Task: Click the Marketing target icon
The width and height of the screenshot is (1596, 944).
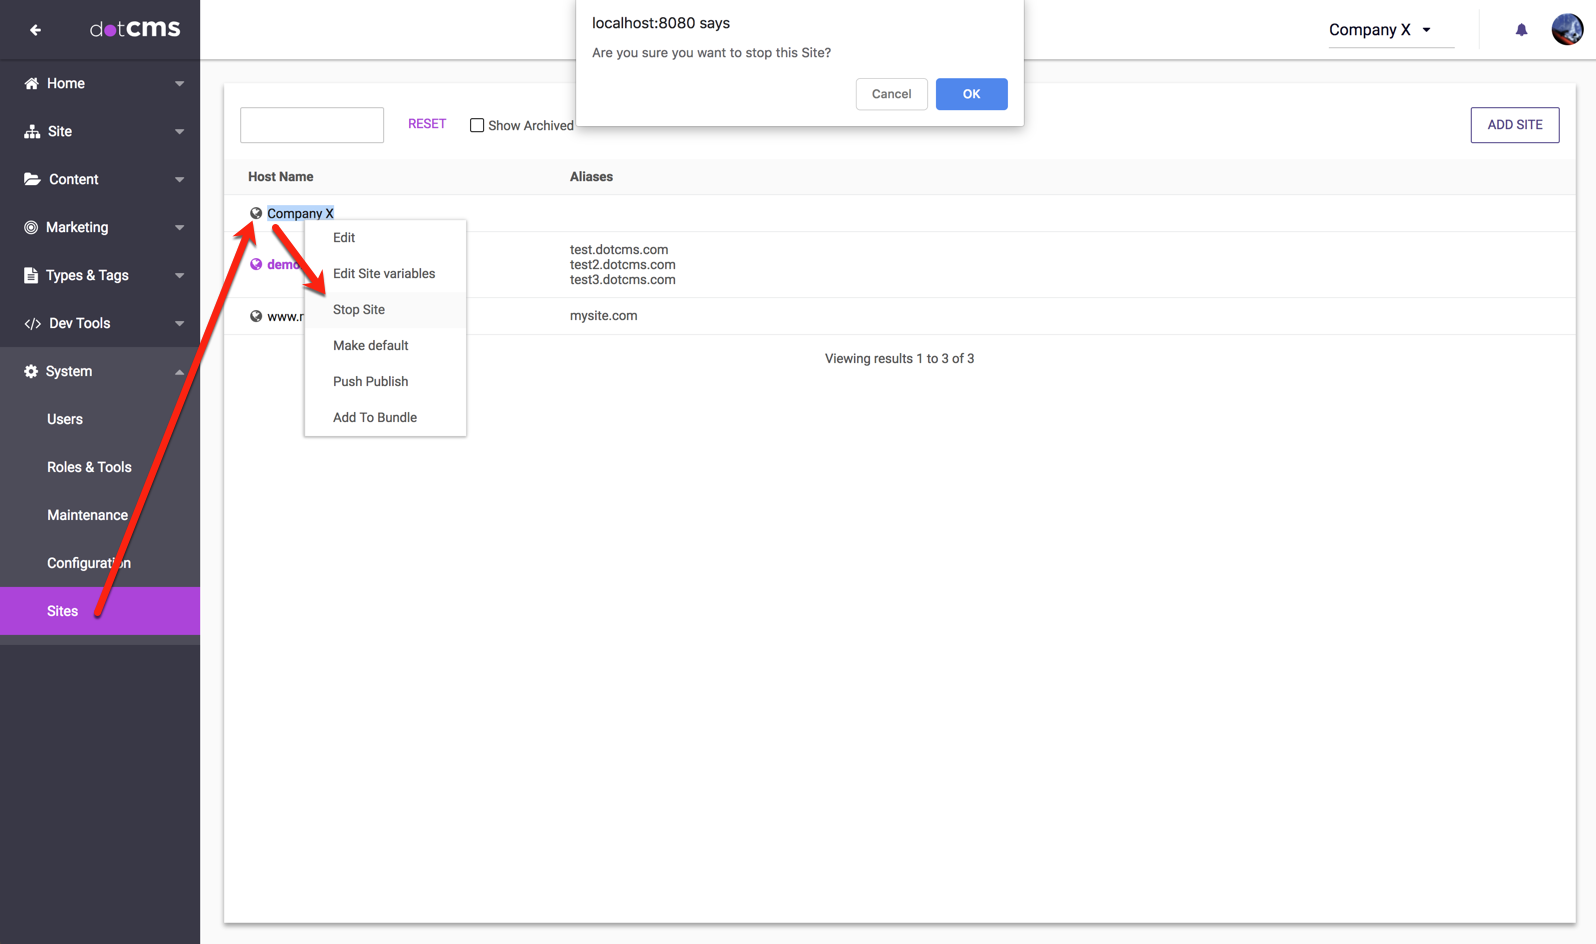Action: 31,227
